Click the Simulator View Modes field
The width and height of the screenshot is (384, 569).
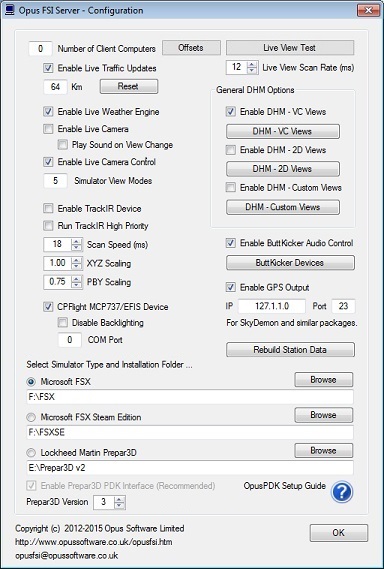55,180
